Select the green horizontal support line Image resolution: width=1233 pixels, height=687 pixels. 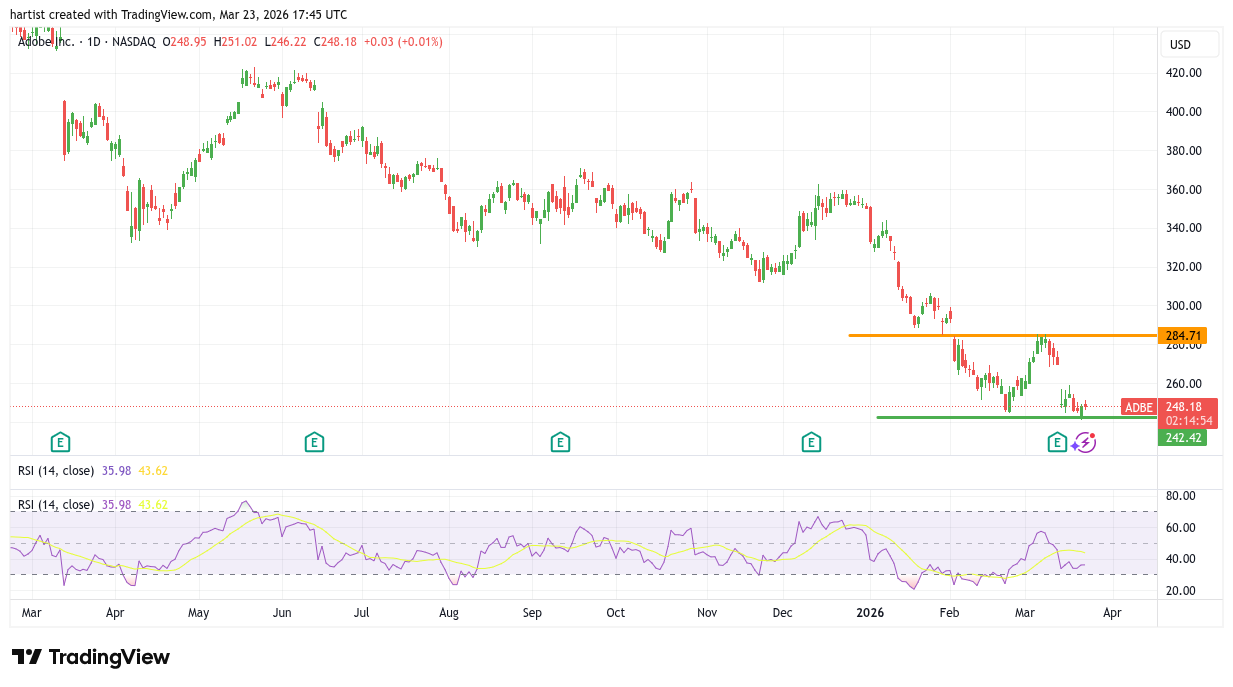960,417
